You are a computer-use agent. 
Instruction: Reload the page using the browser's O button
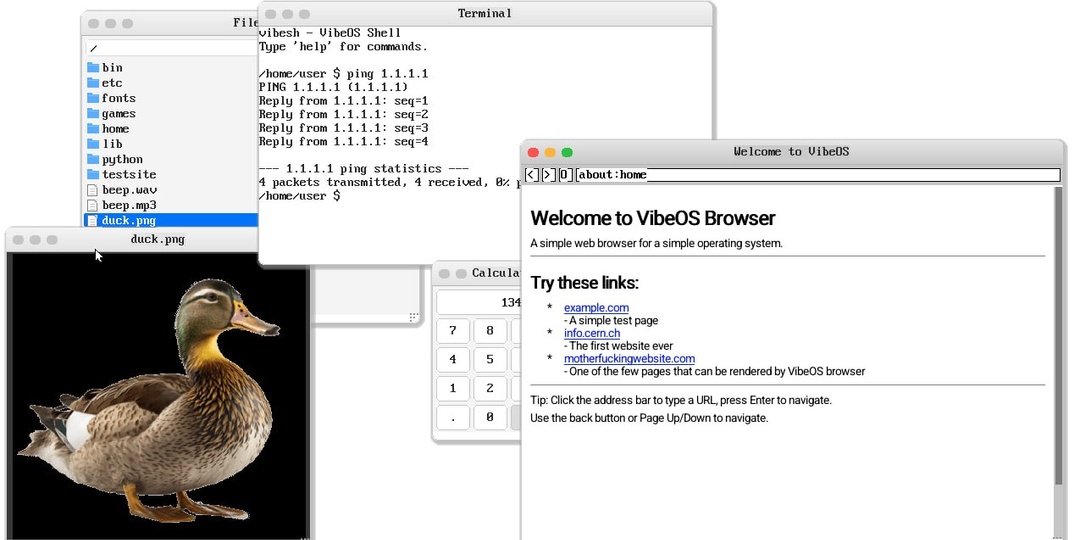[565, 175]
